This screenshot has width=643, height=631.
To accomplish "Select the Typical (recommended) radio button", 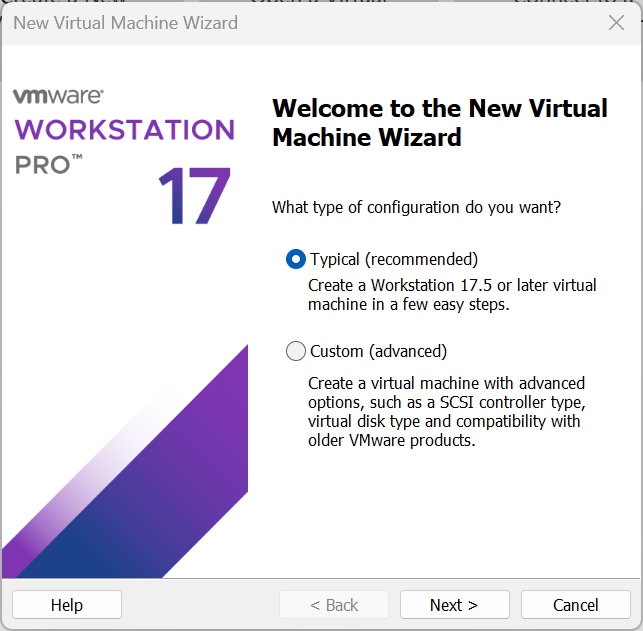I will pos(296,259).
